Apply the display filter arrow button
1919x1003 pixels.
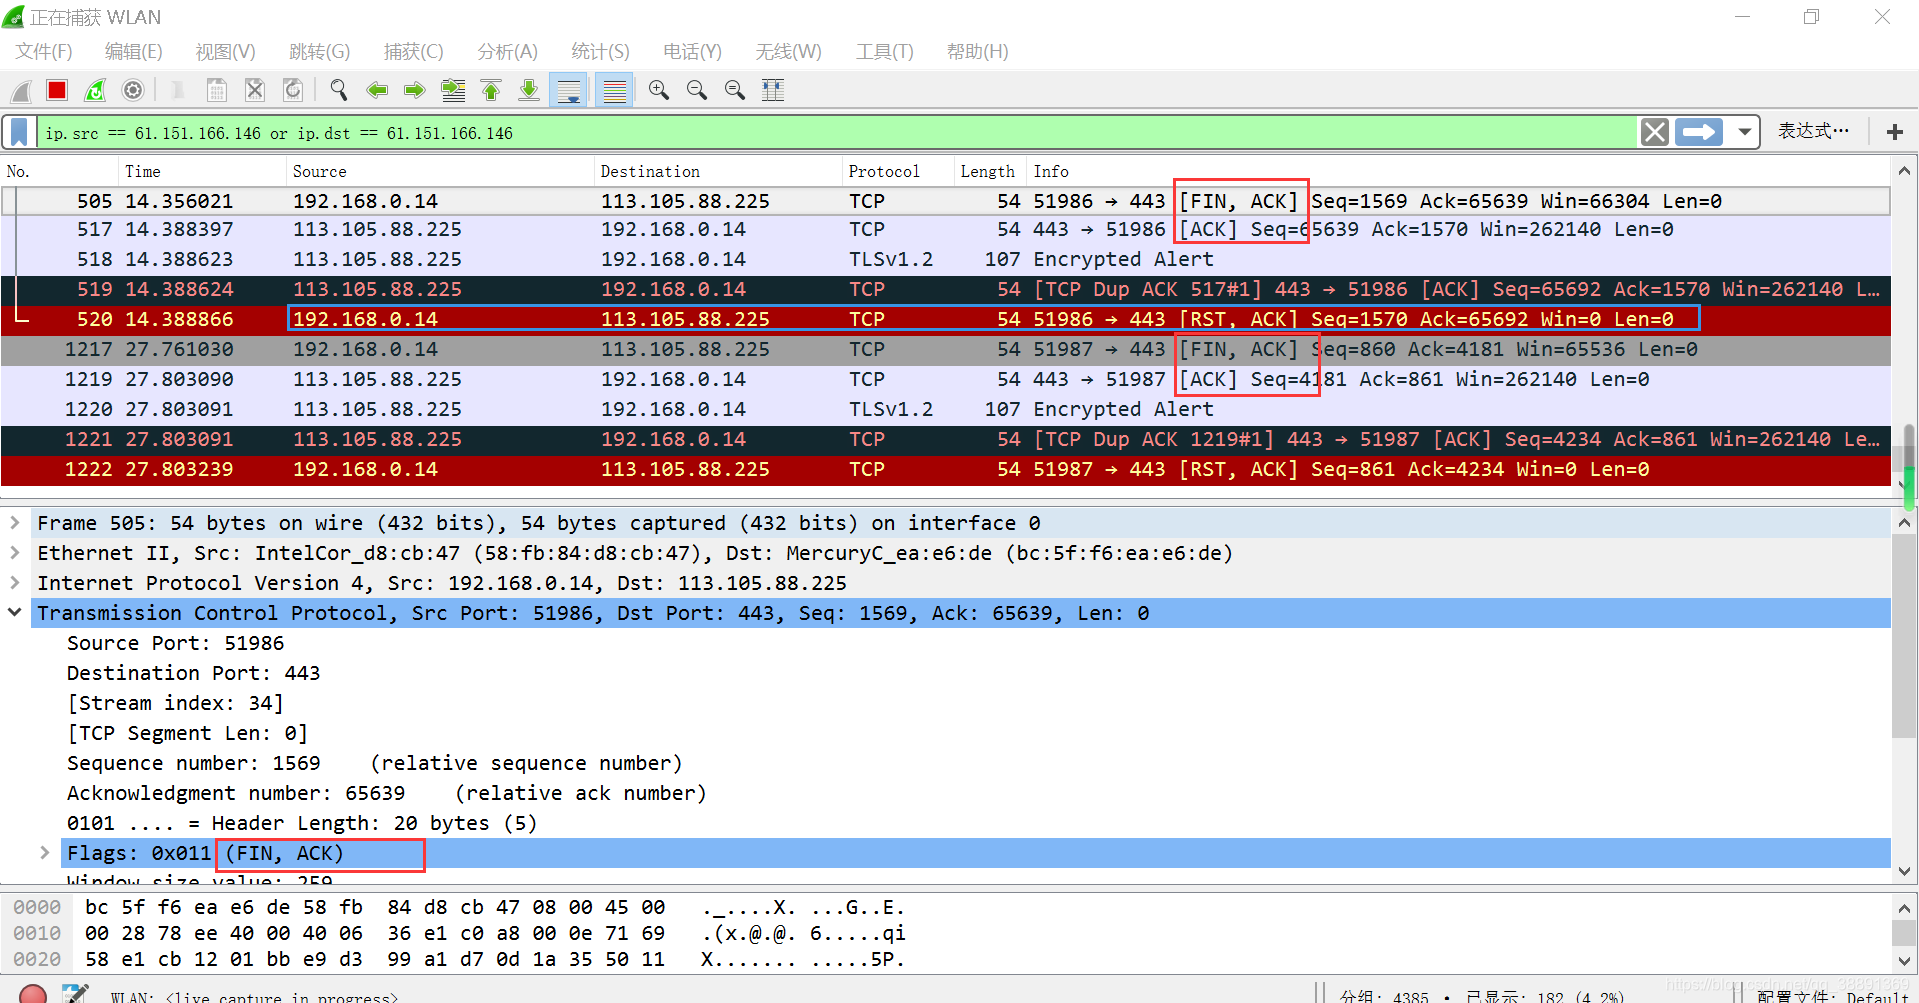tap(1699, 132)
